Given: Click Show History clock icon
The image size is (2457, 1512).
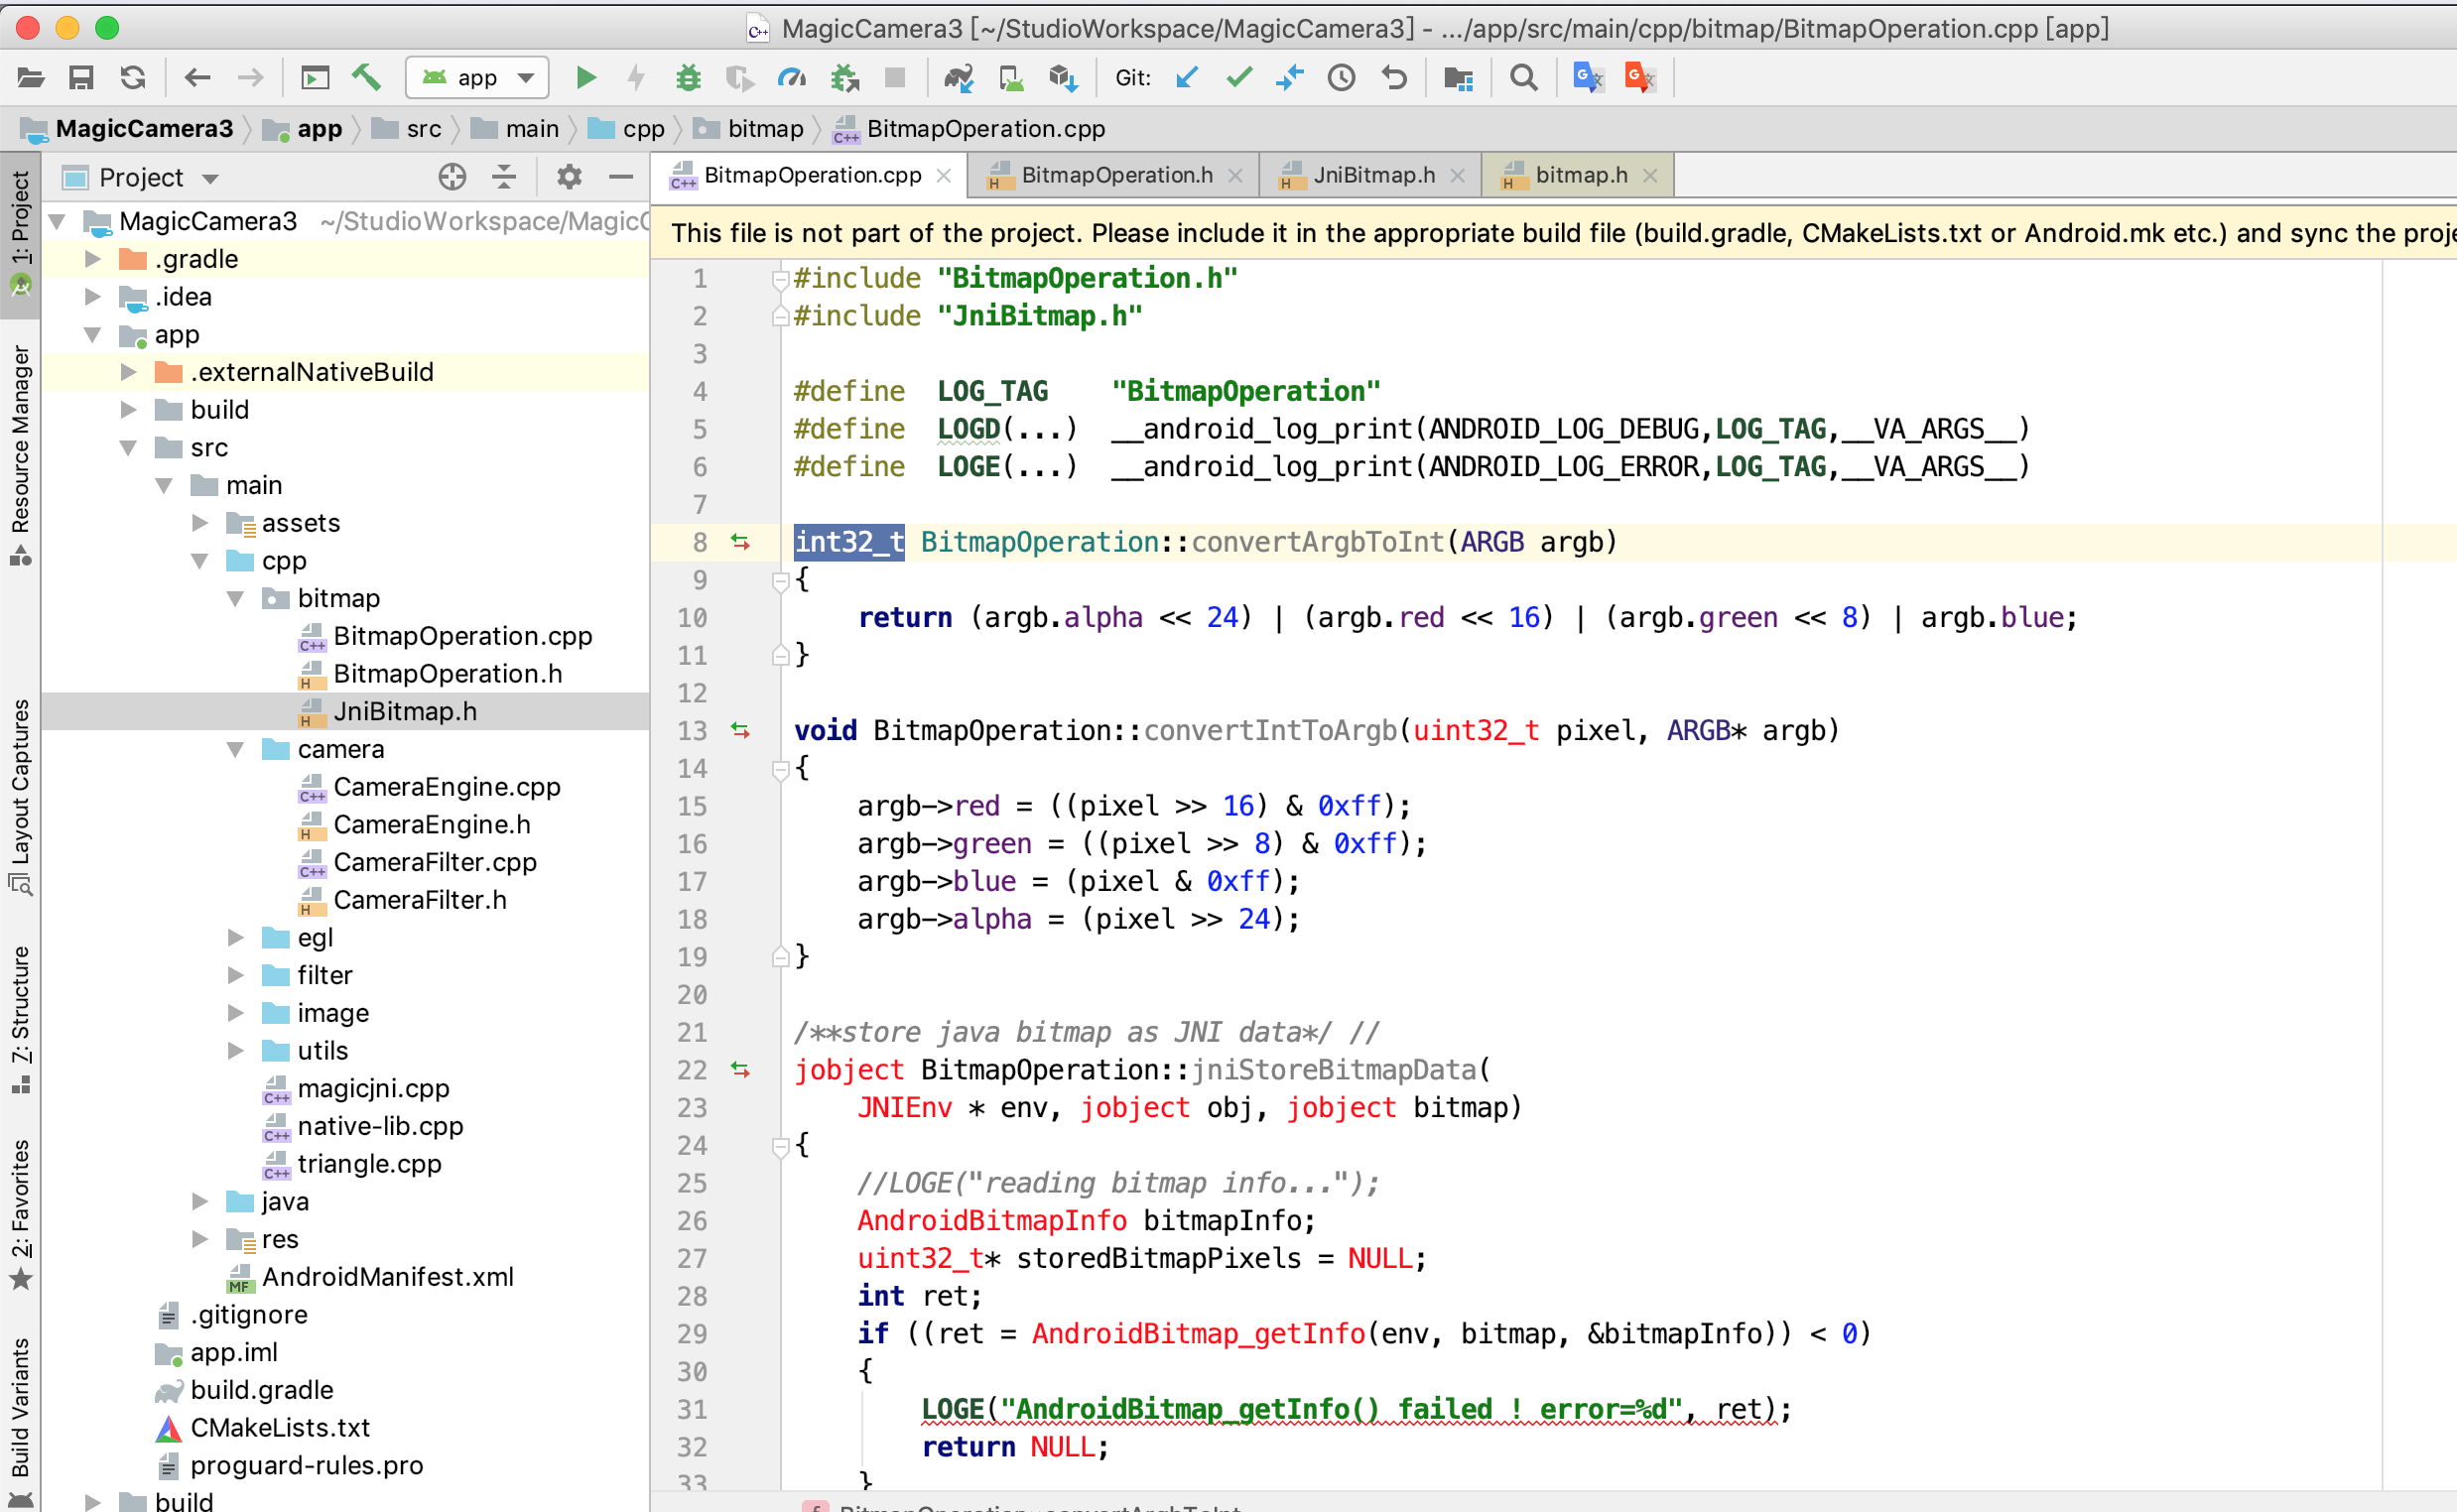Looking at the screenshot, I should tap(1341, 77).
